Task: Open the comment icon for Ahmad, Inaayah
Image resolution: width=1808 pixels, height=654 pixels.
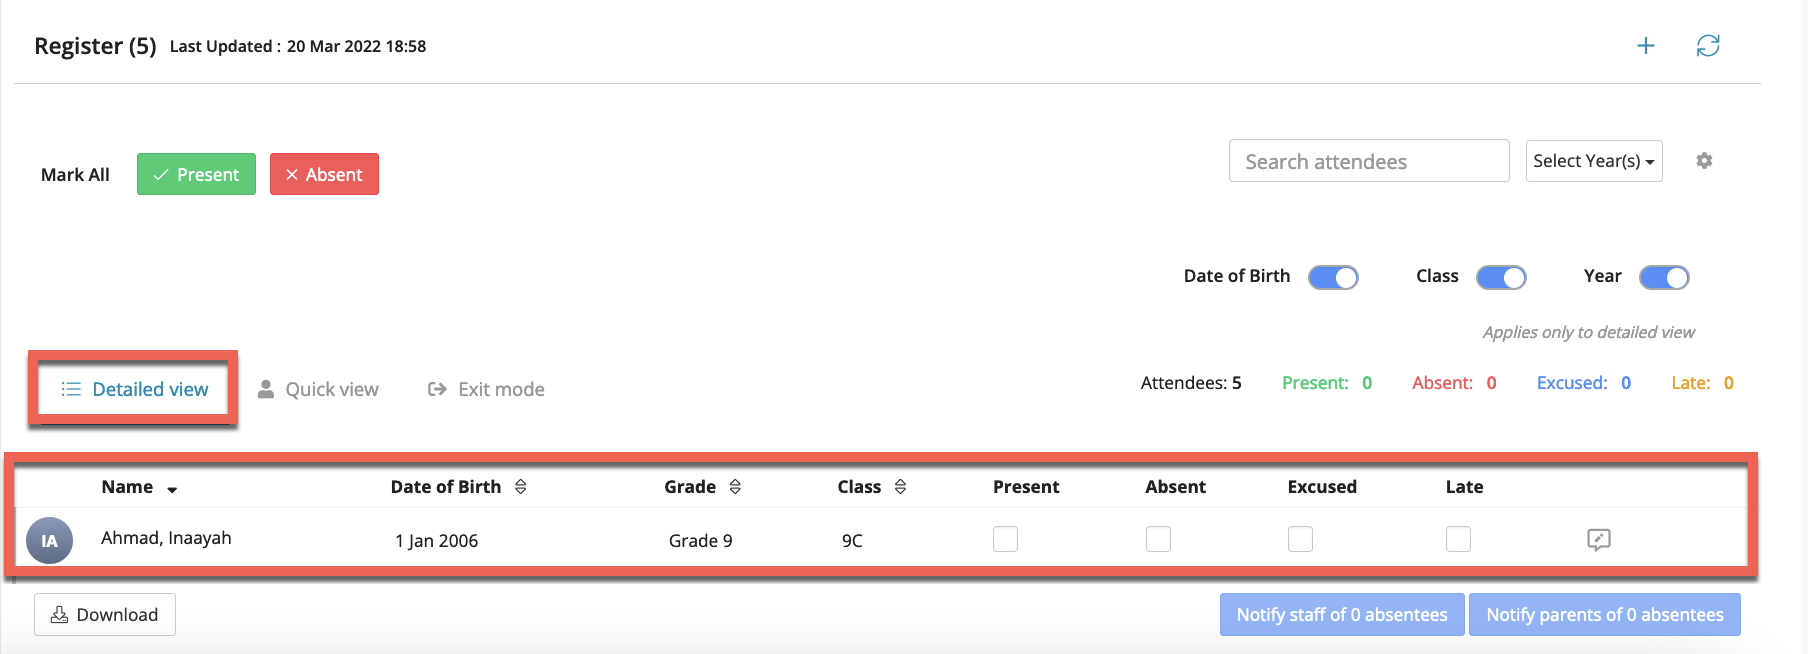Action: click(x=1598, y=540)
